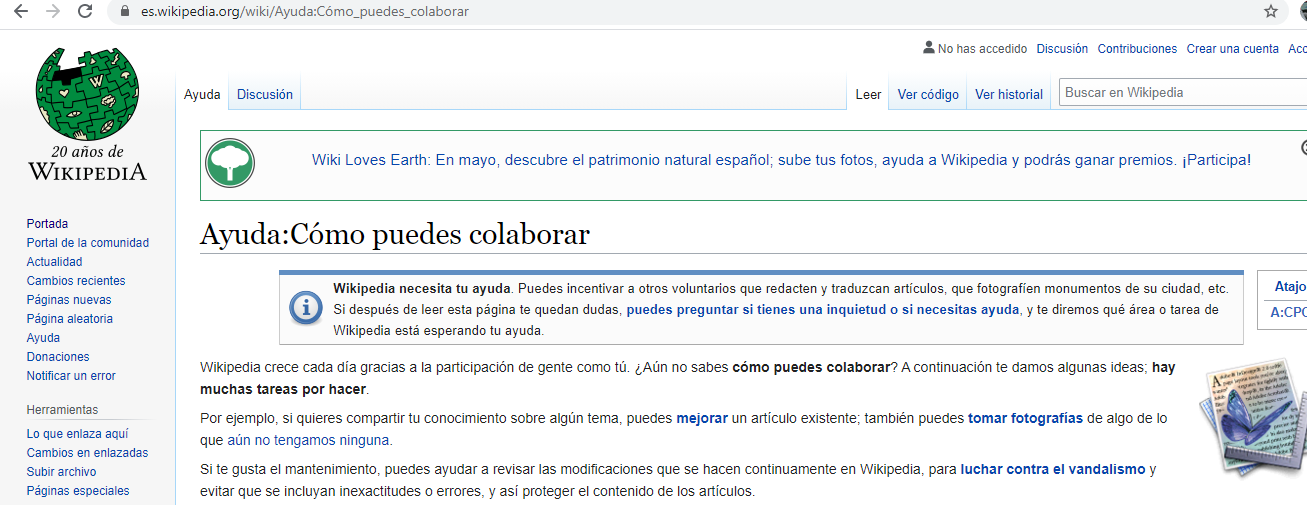The image size is (1307, 505).
Task: Click the Cambios recientes sidebar link
Action: click(76, 281)
